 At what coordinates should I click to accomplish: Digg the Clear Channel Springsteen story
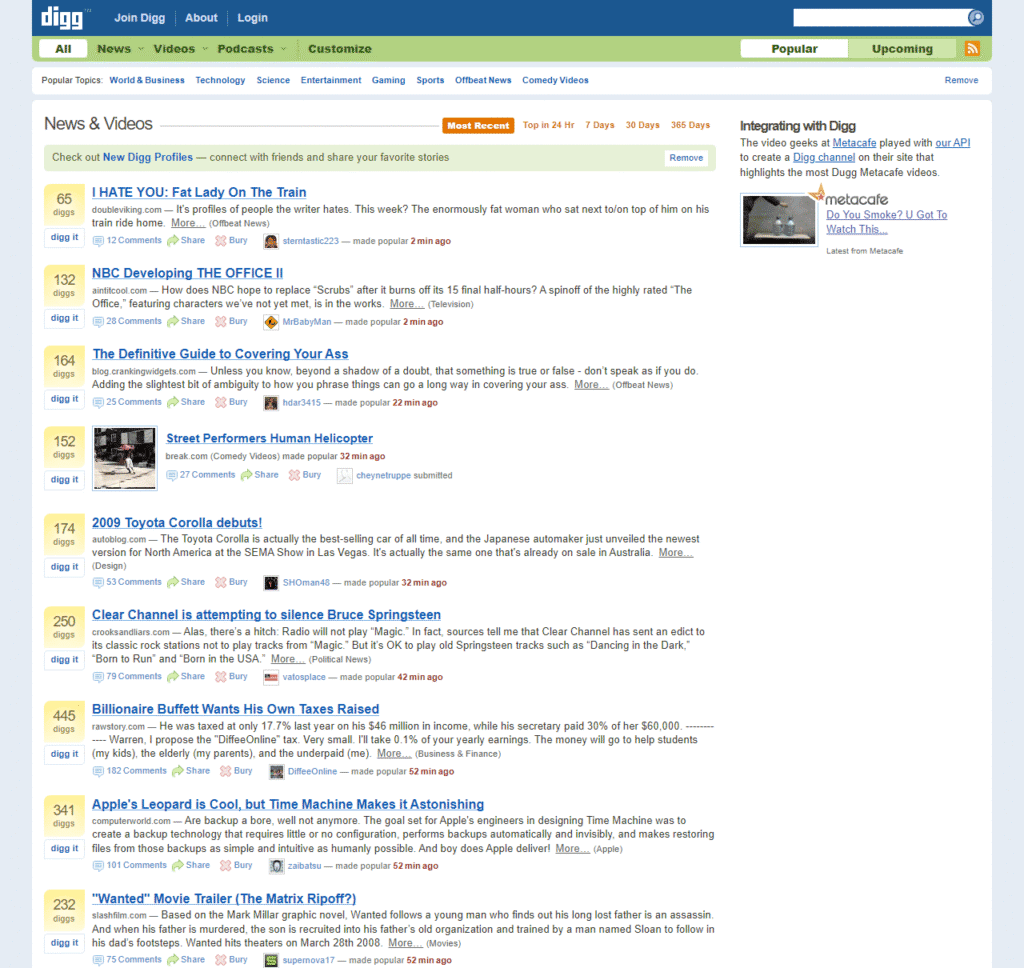[65, 660]
